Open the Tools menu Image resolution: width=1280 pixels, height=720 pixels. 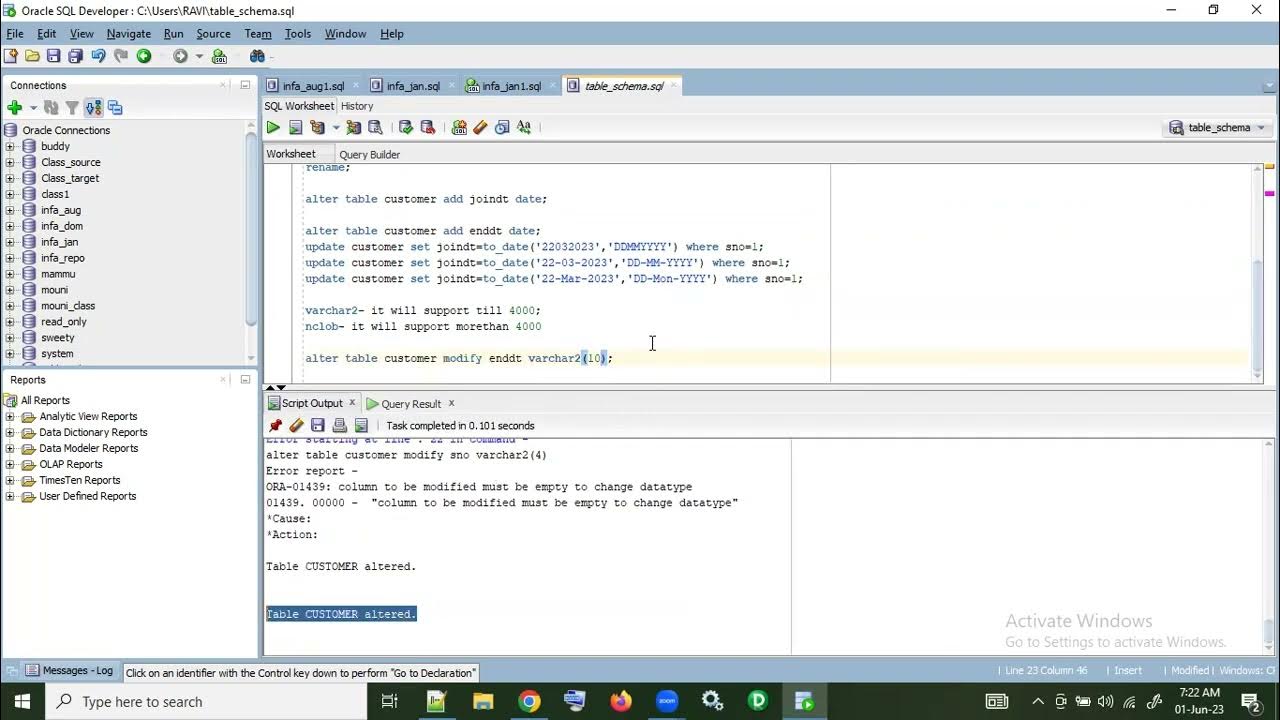298,34
